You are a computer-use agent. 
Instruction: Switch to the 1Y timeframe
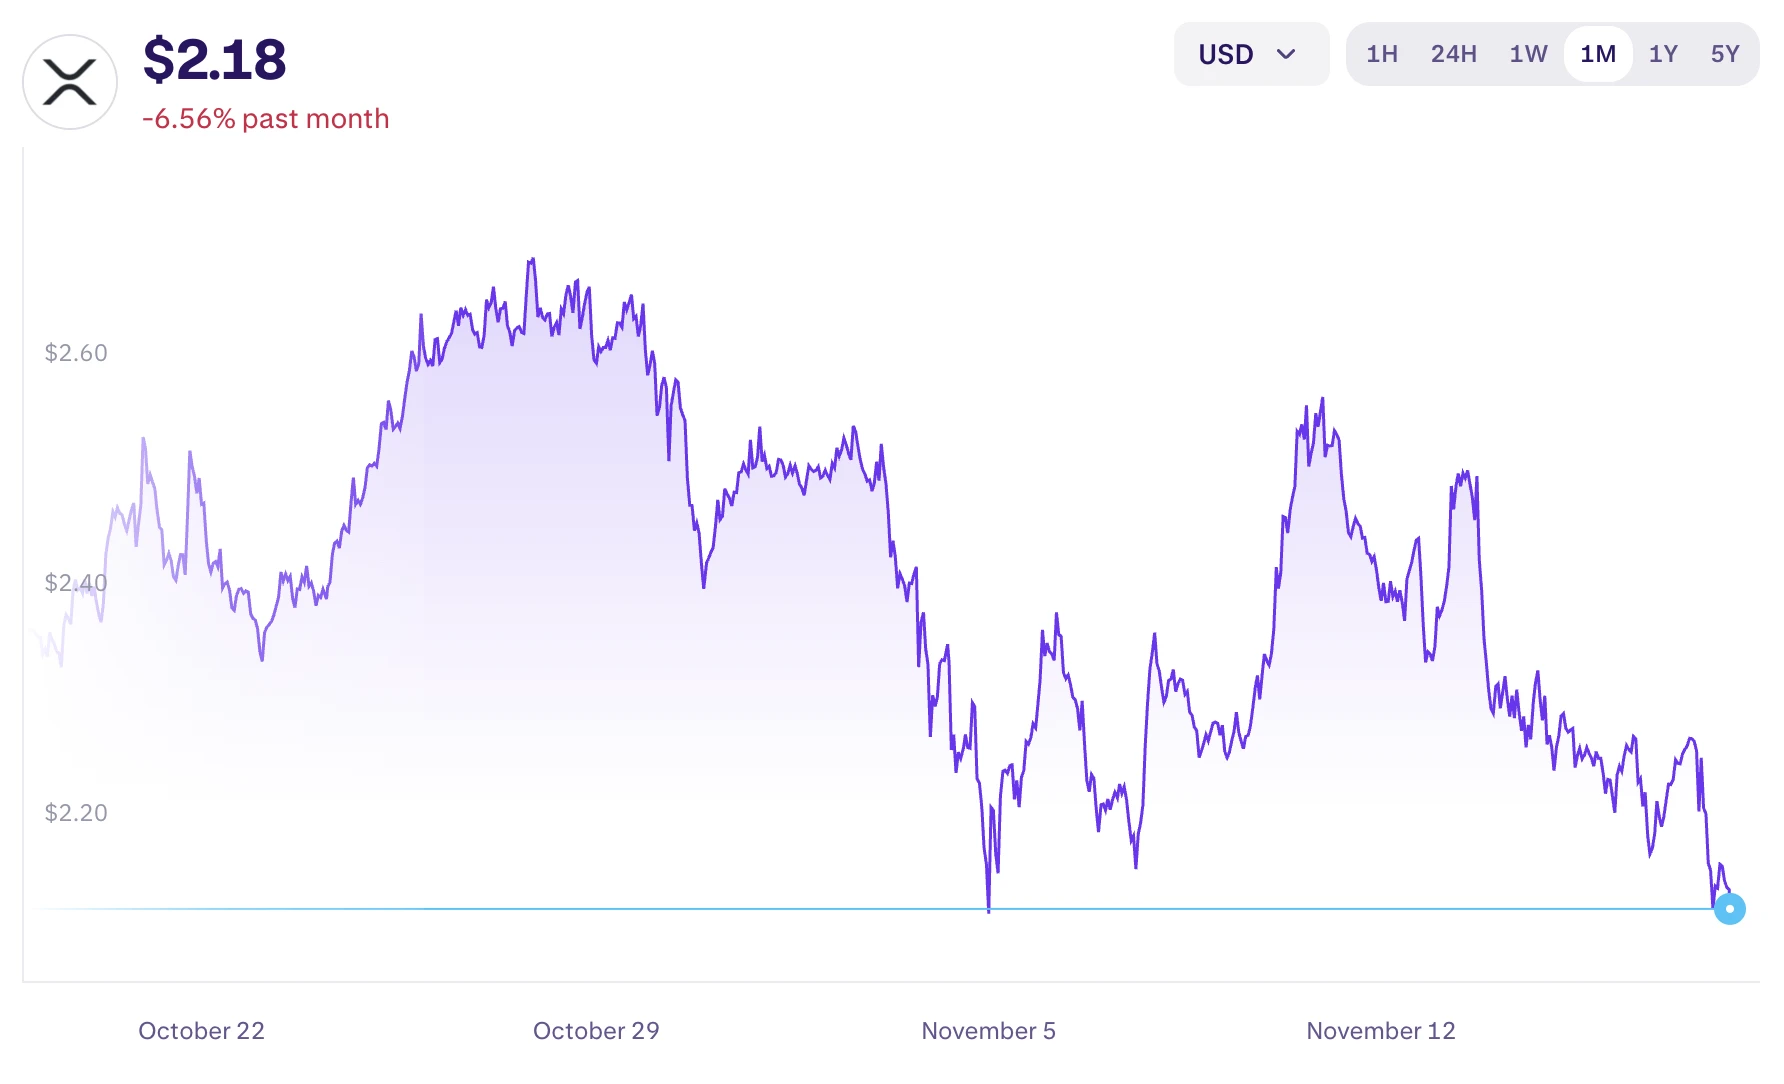[1663, 54]
